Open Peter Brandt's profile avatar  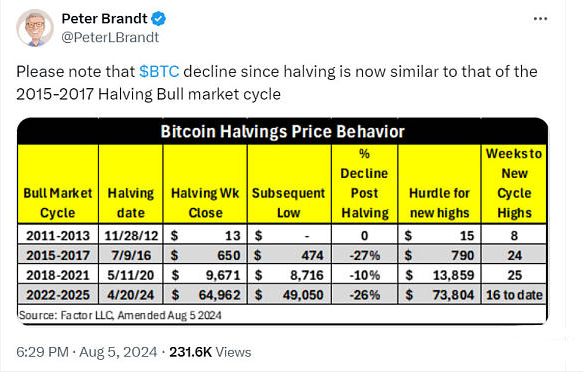coord(35,28)
